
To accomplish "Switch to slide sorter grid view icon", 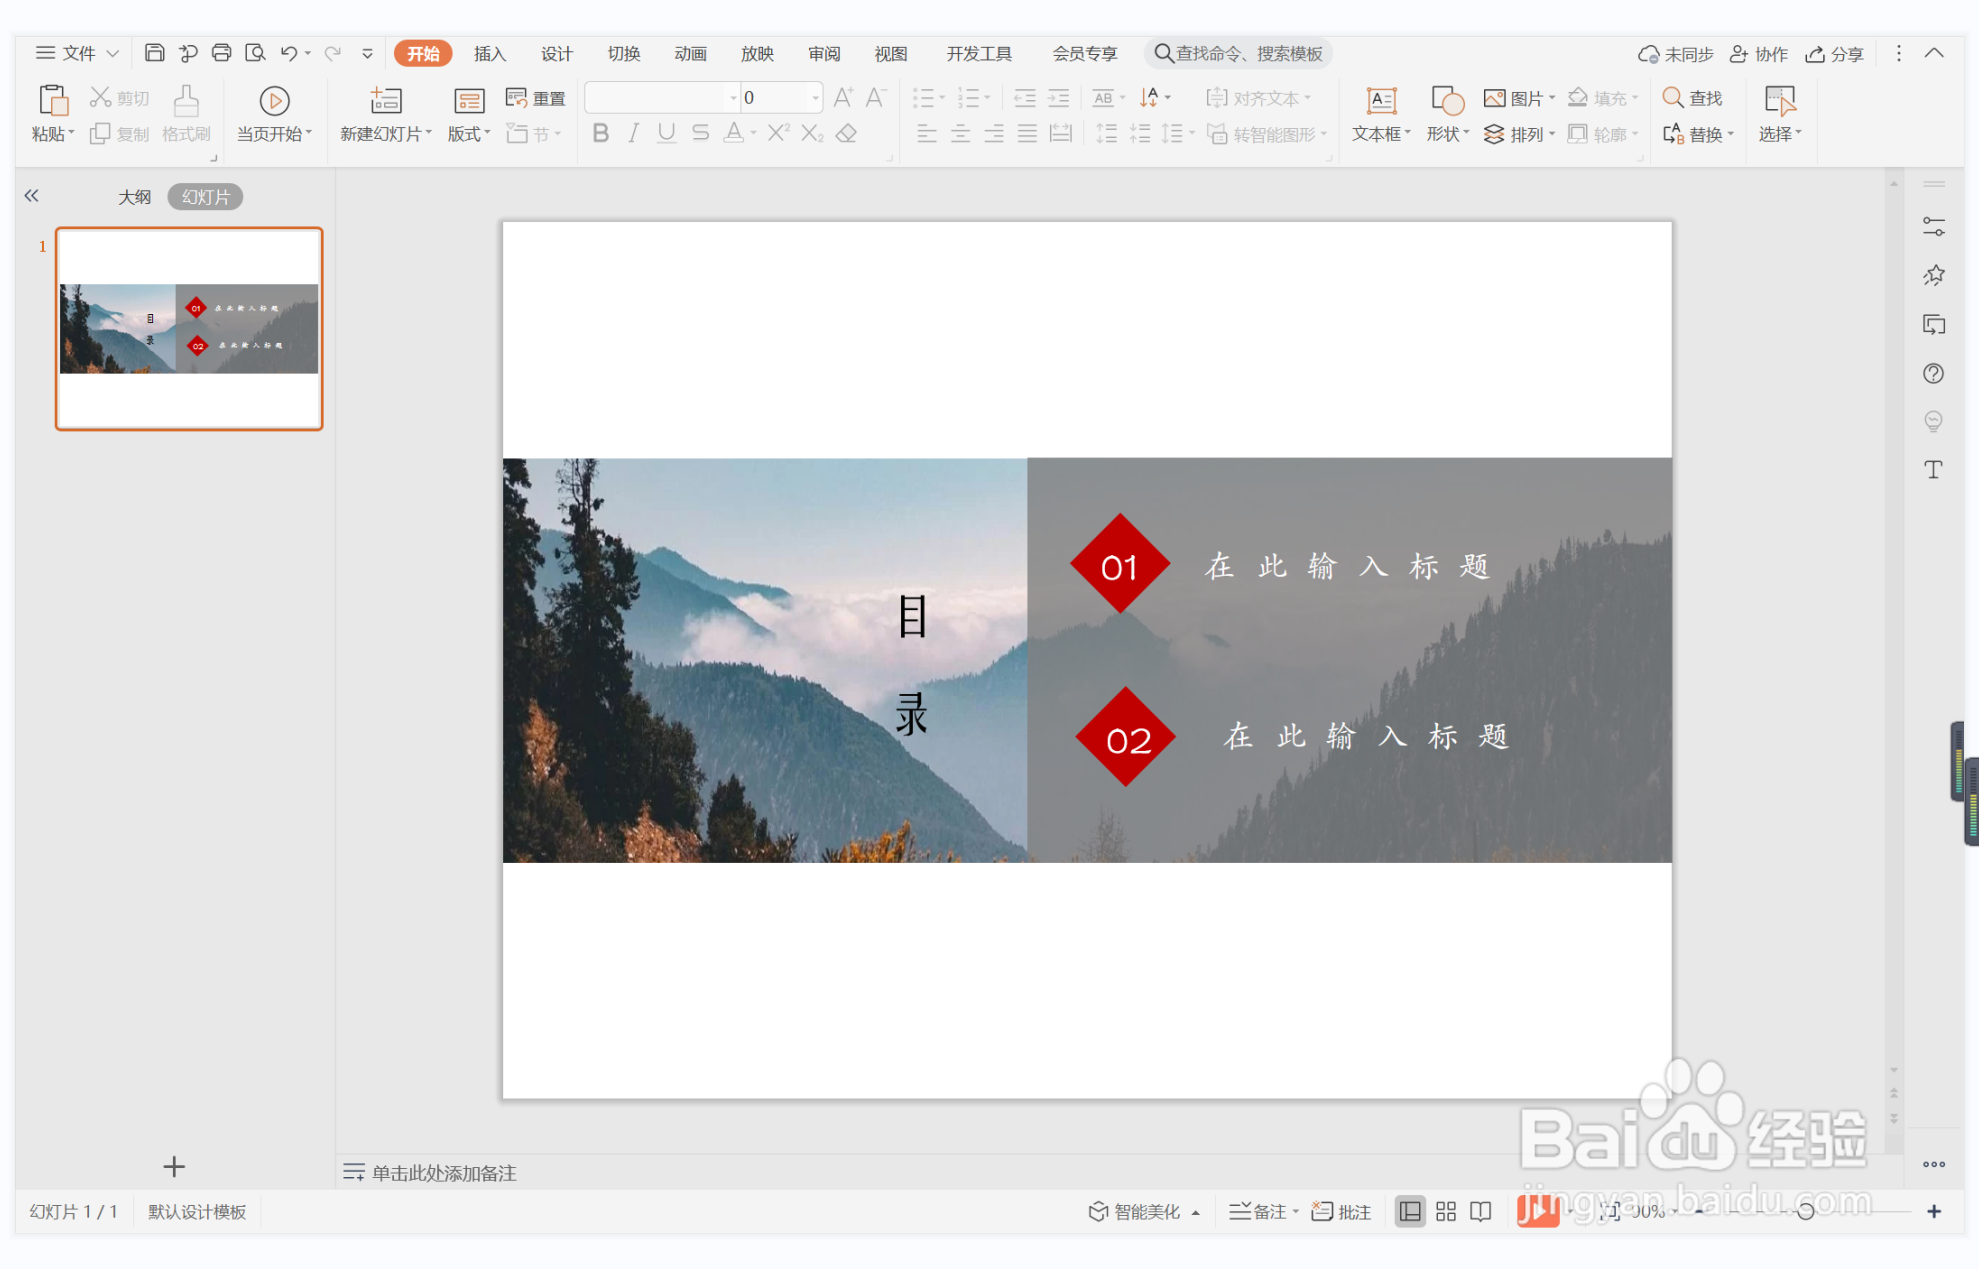I will click(1446, 1211).
